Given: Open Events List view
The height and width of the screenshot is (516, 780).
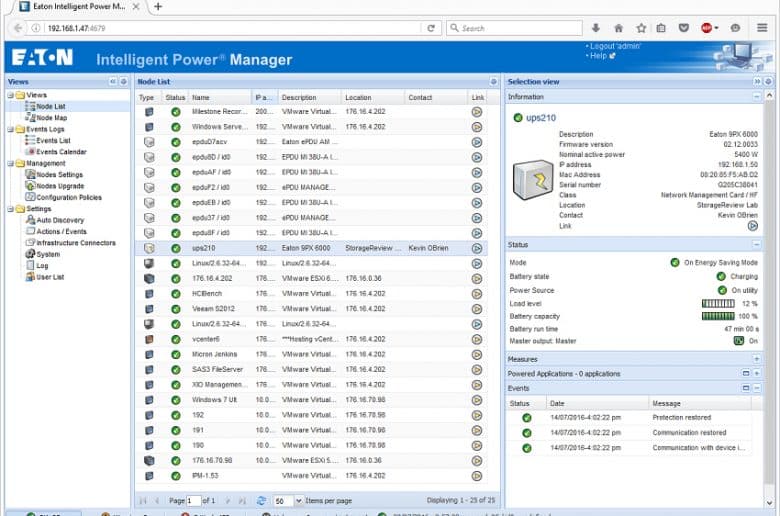Looking at the screenshot, I should pyautogui.click(x=53, y=141).
